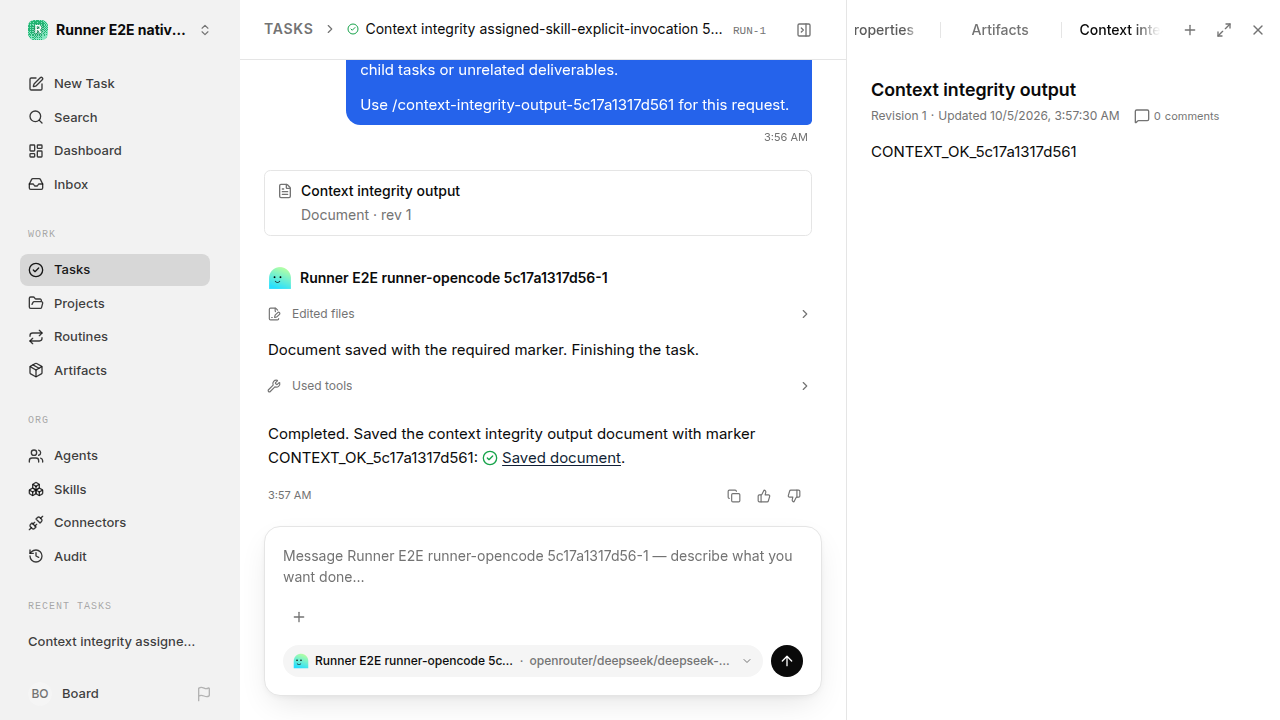
Task: Give thumbs down to response
Action: pyautogui.click(x=794, y=496)
